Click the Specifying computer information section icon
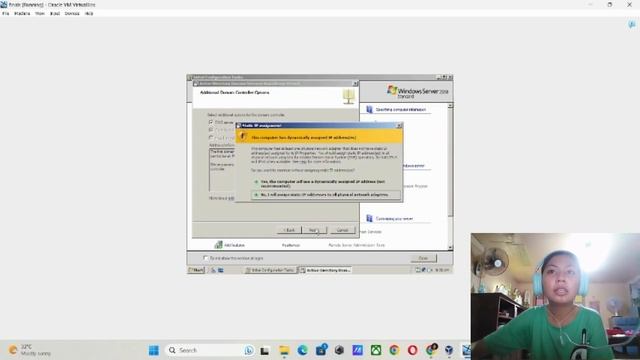The height and width of the screenshot is (360, 640). pyautogui.click(x=369, y=109)
